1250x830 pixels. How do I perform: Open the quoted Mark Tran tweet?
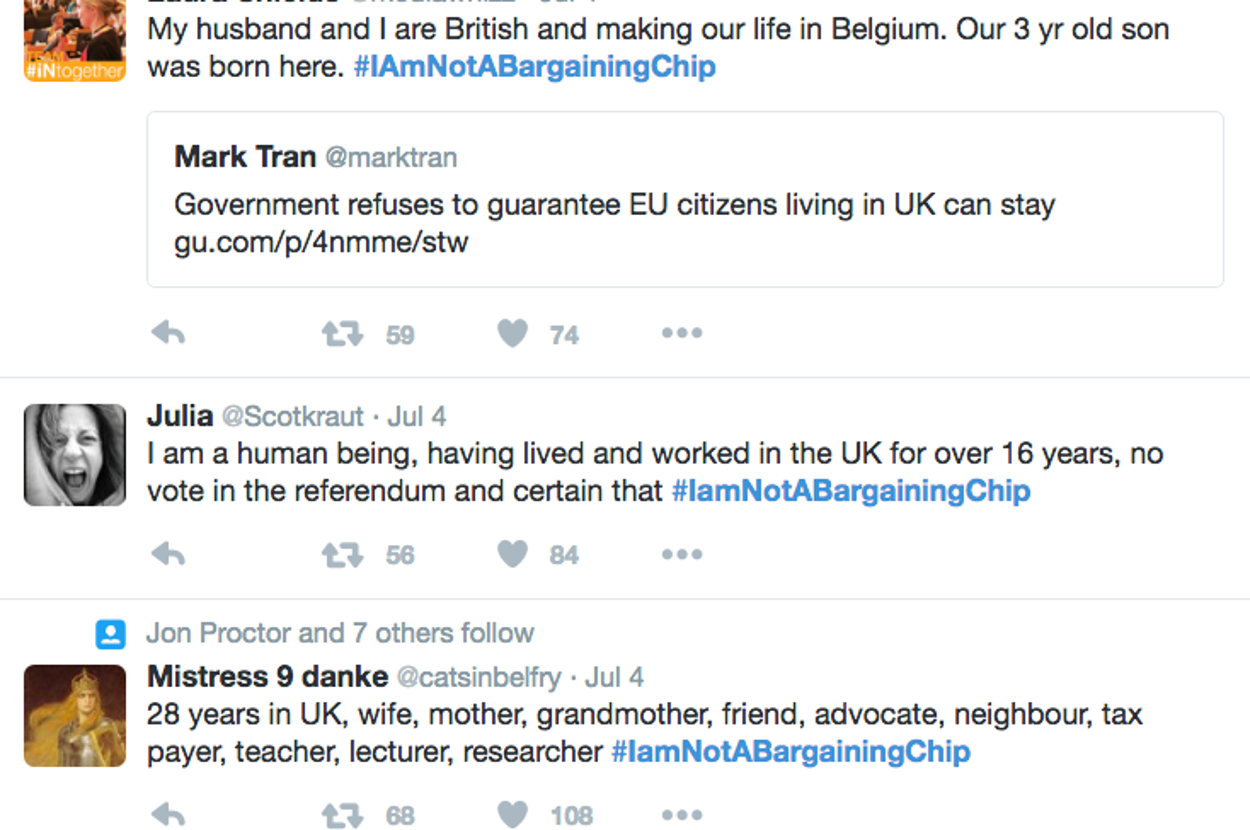click(x=685, y=200)
